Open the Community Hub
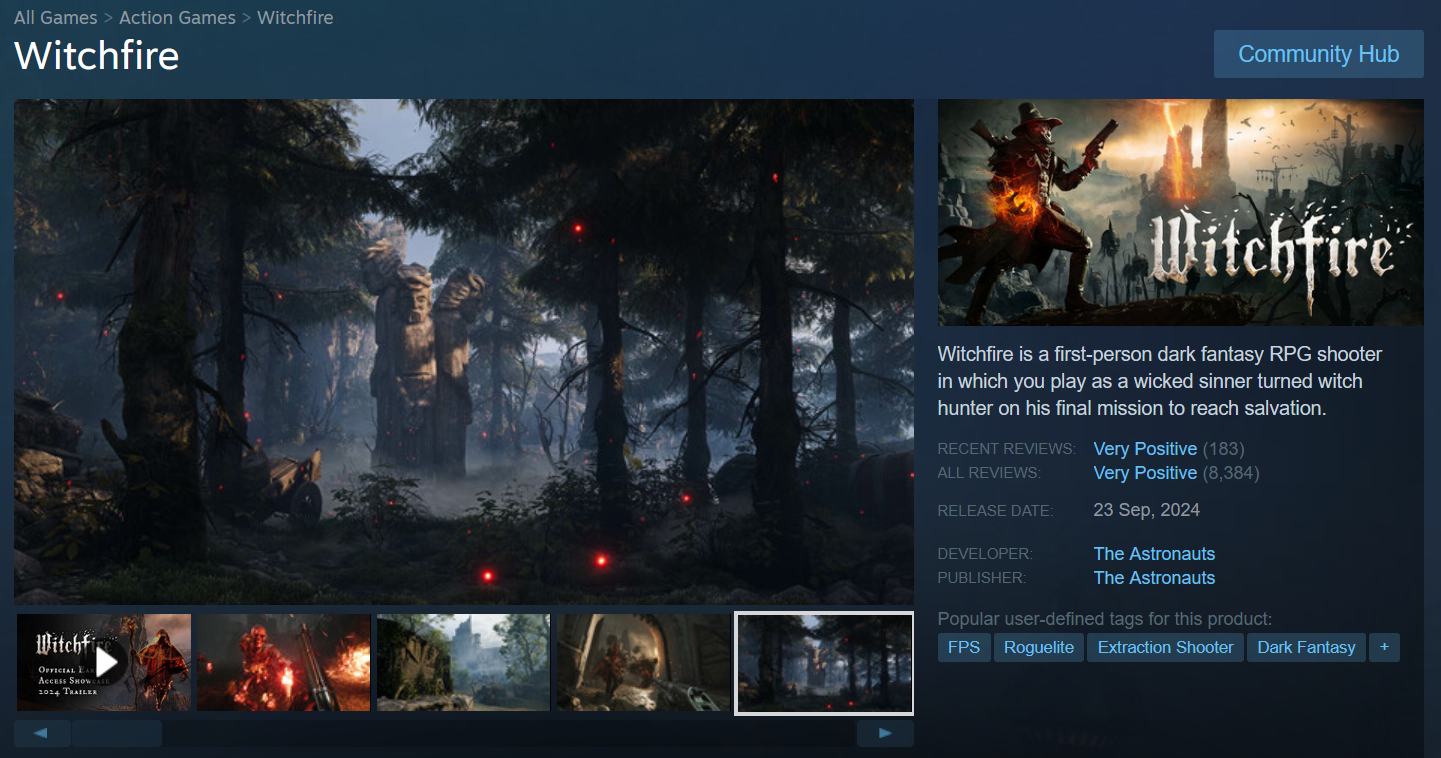The image size is (1441, 758). click(1318, 54)
